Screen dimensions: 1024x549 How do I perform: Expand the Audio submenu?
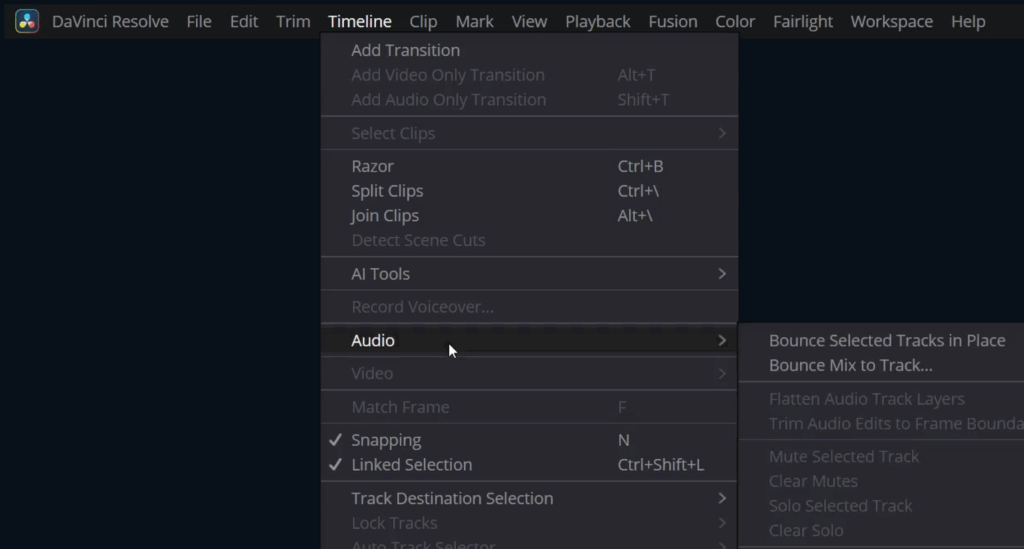(530, 341)
